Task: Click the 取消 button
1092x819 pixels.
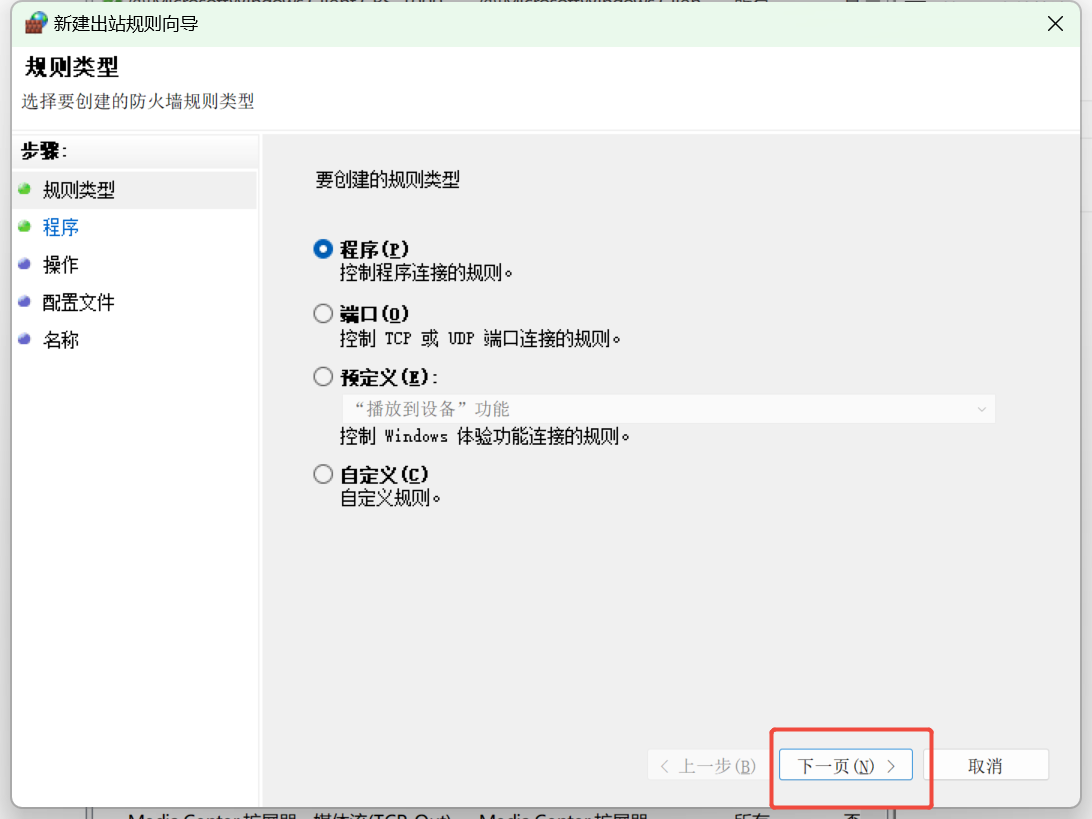Action: (985, 765)
